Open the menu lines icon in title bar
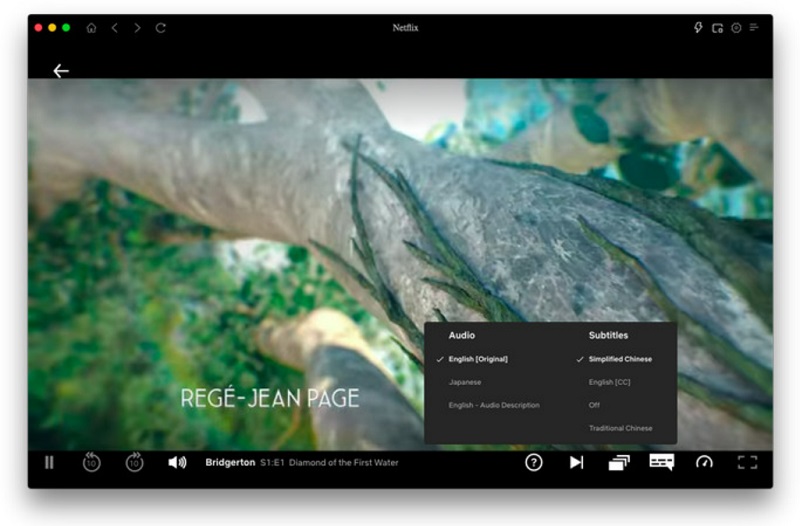Viewport: 800px width, 526px height. click(x=754, y=28)
